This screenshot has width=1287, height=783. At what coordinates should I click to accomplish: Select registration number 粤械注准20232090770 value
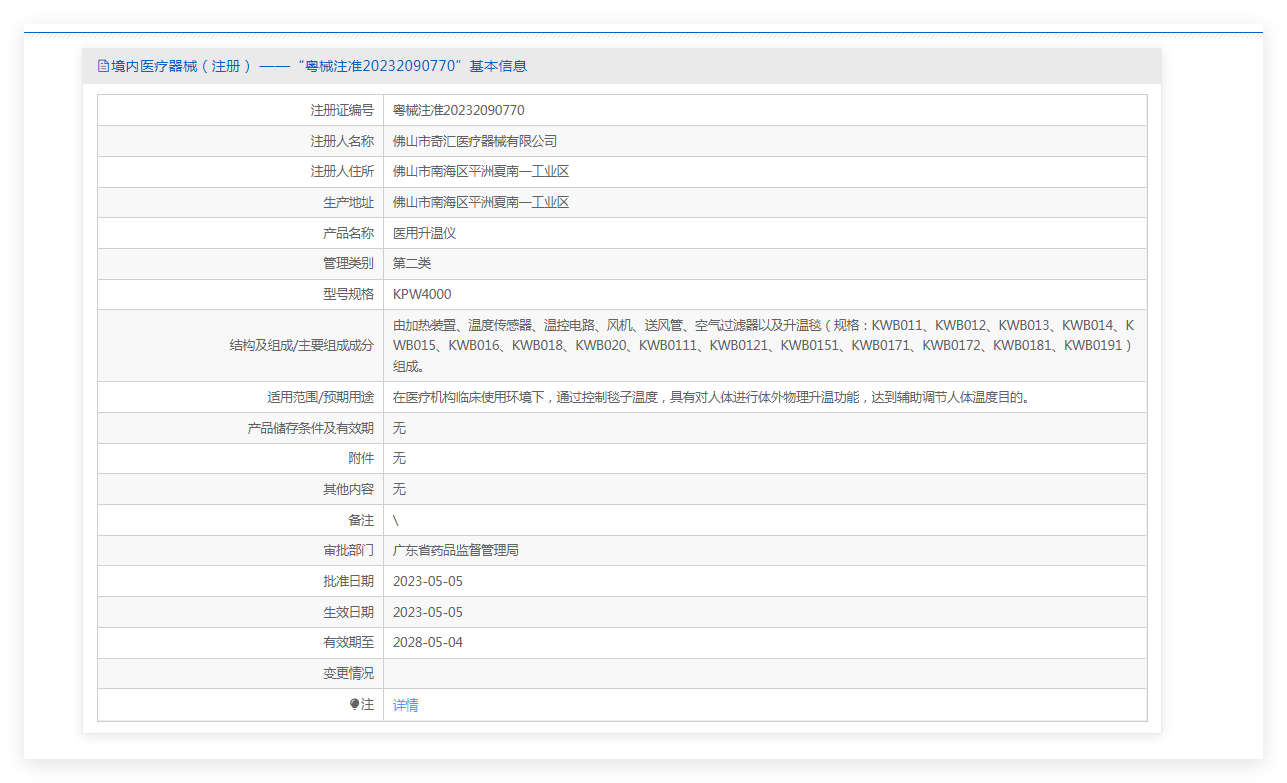click(459, 110)
